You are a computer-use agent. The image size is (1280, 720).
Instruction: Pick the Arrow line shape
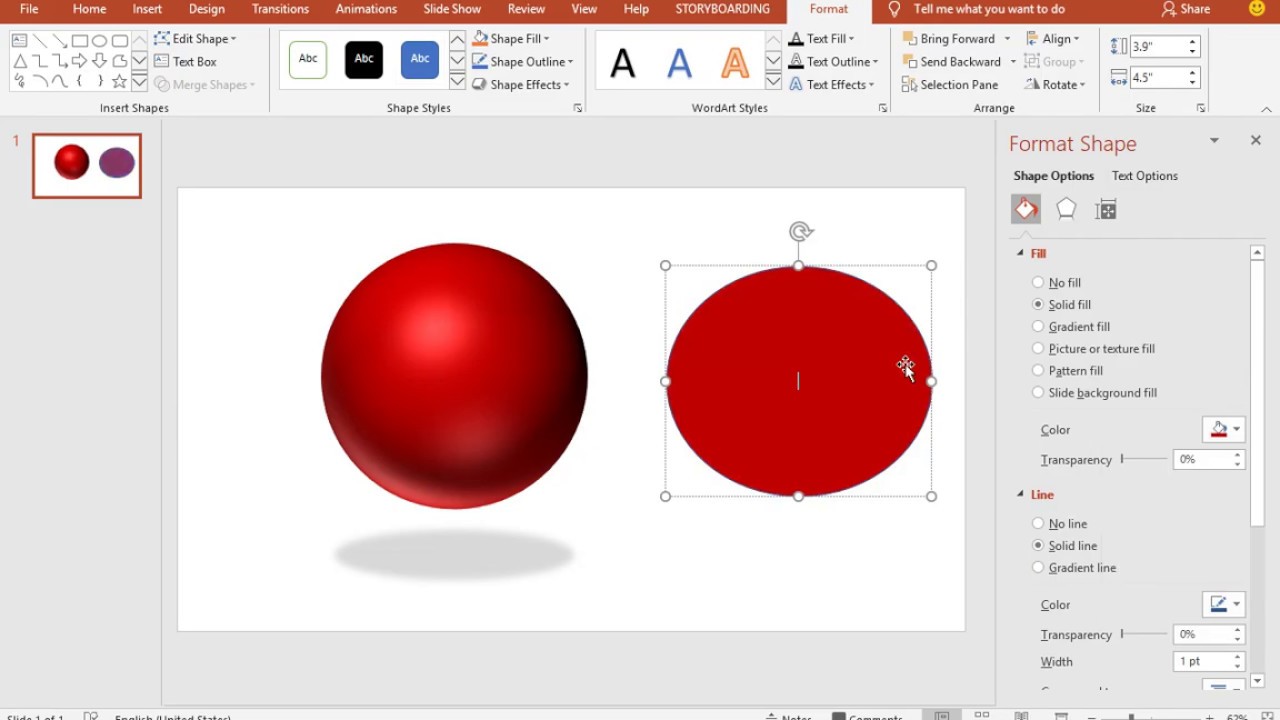tap(60, 40)
